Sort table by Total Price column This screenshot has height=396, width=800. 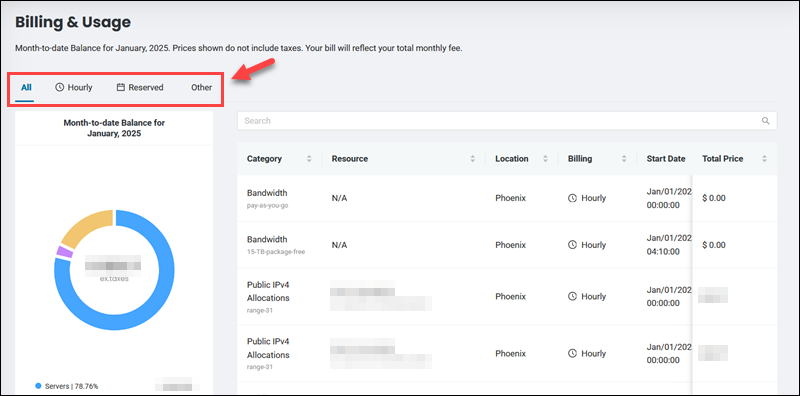[x=764, y=159]
